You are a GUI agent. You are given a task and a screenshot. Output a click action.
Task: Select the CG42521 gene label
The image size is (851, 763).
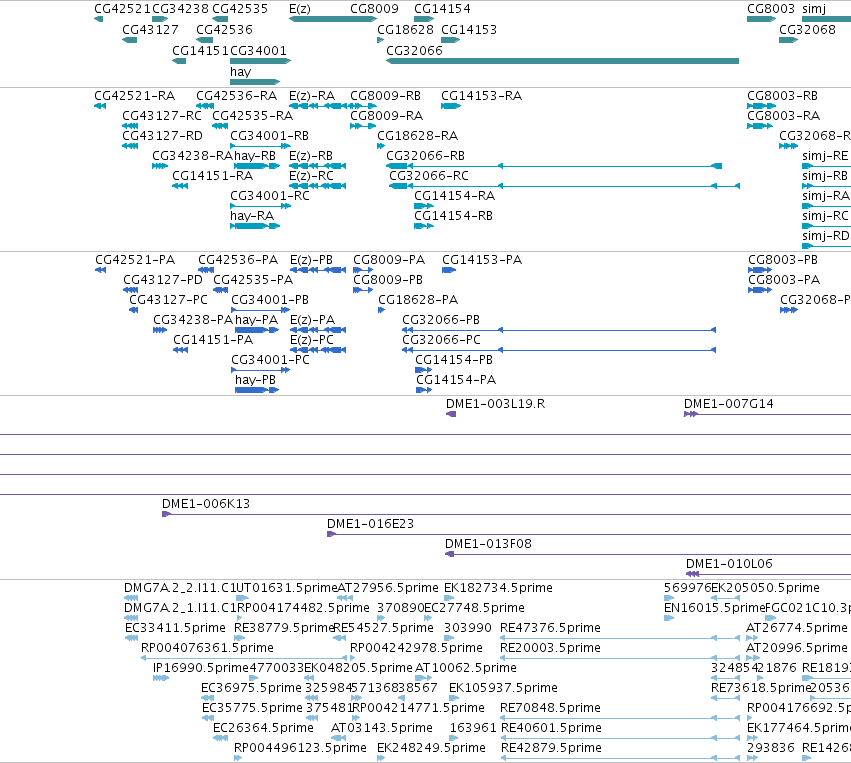(x=122, y=9)
